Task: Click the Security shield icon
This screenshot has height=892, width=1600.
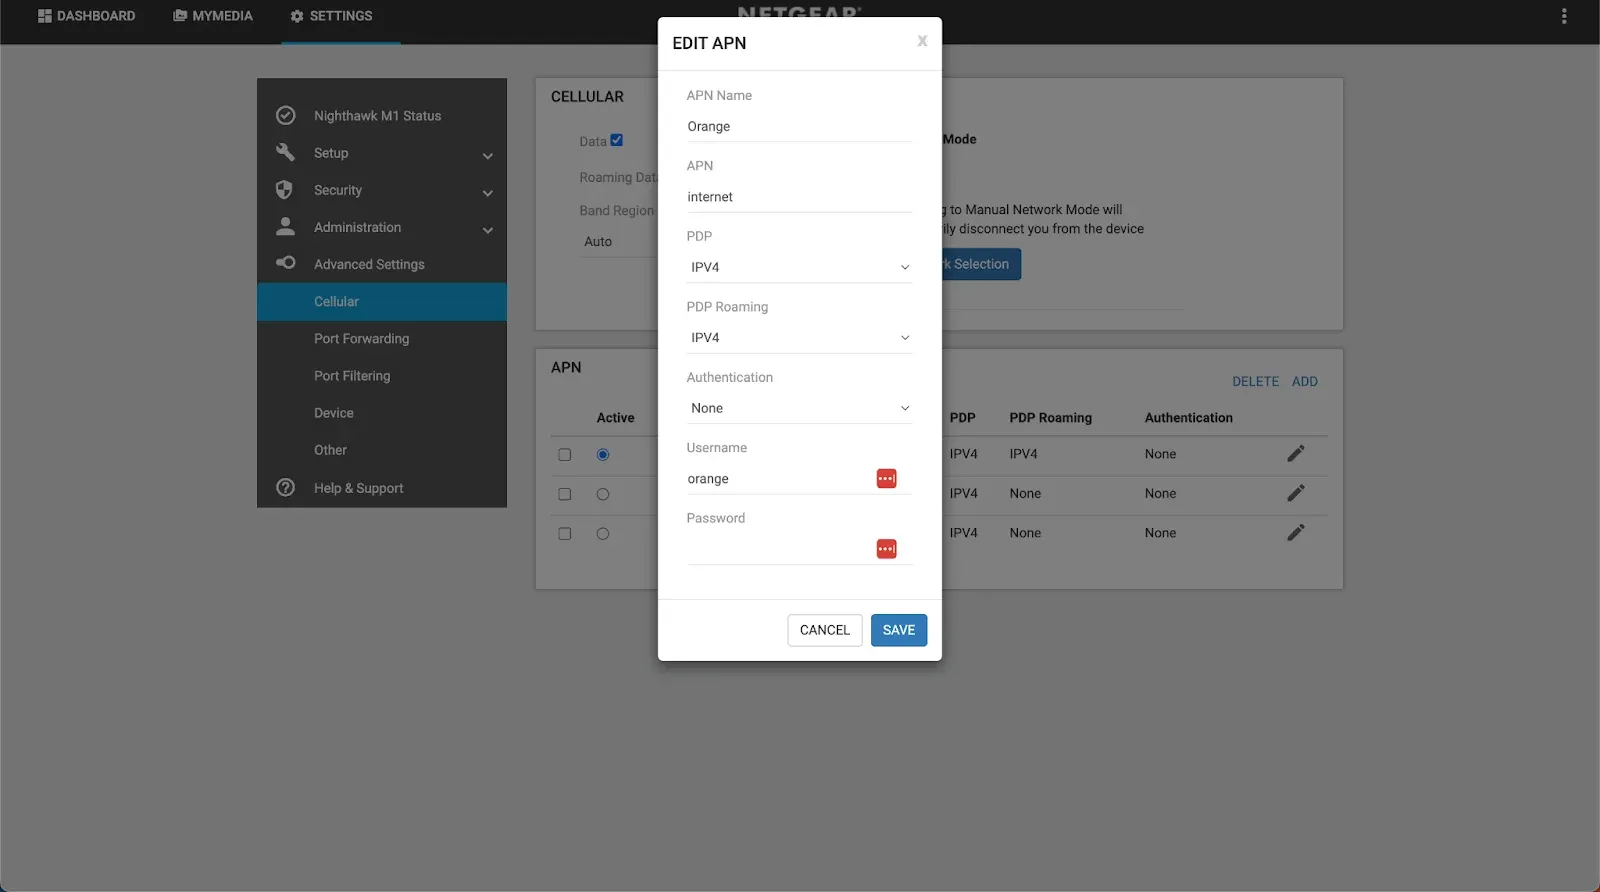Action: point(284,189)
